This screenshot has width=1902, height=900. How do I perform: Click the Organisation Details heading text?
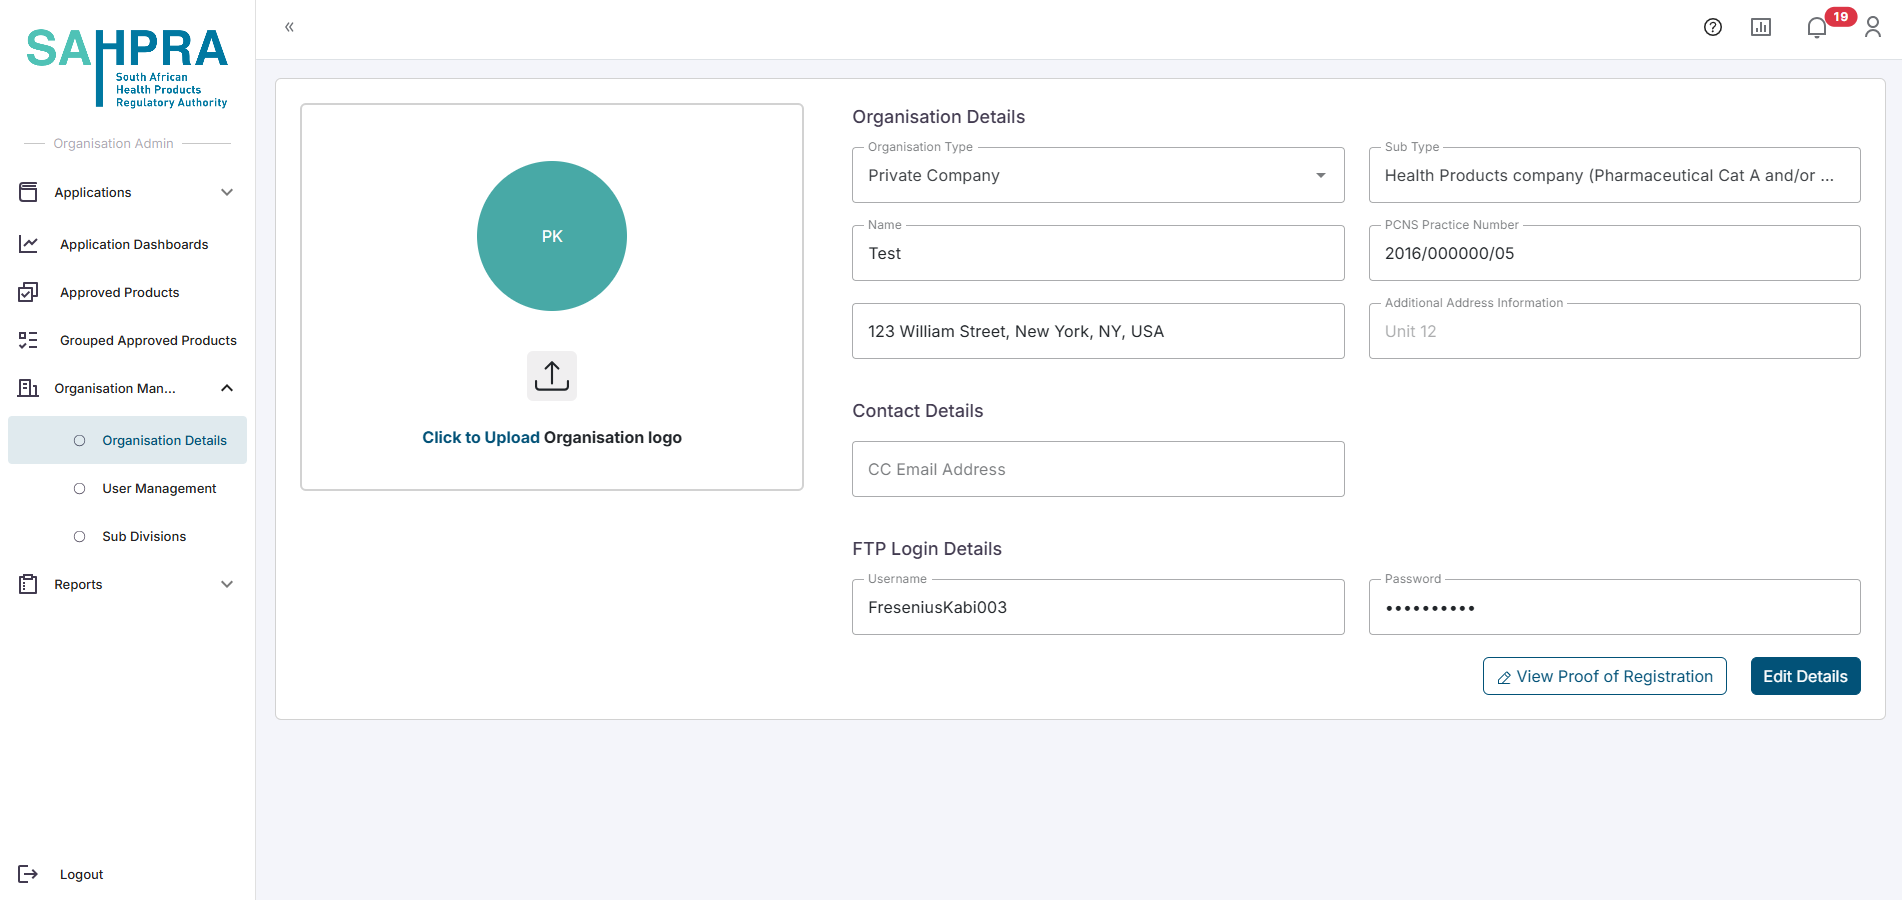pyautogui.click(x=938, y=117)
